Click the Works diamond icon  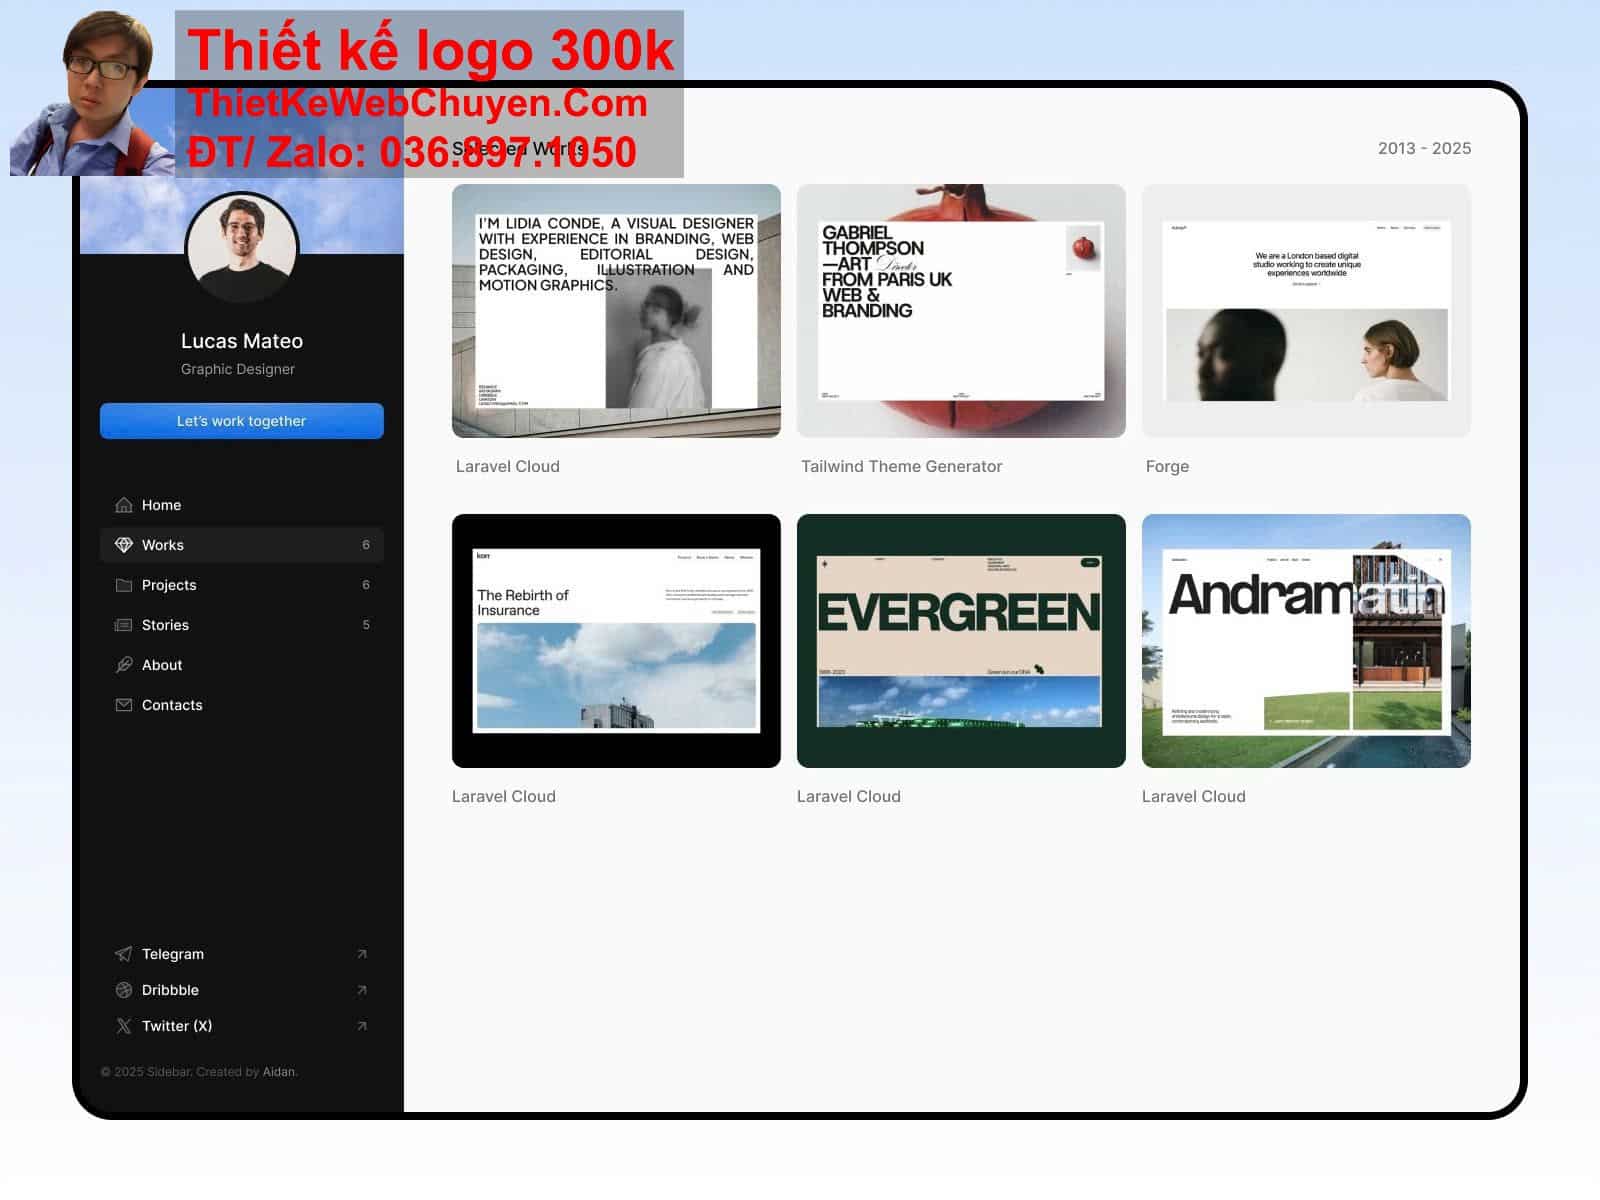[x=124, y=545]
